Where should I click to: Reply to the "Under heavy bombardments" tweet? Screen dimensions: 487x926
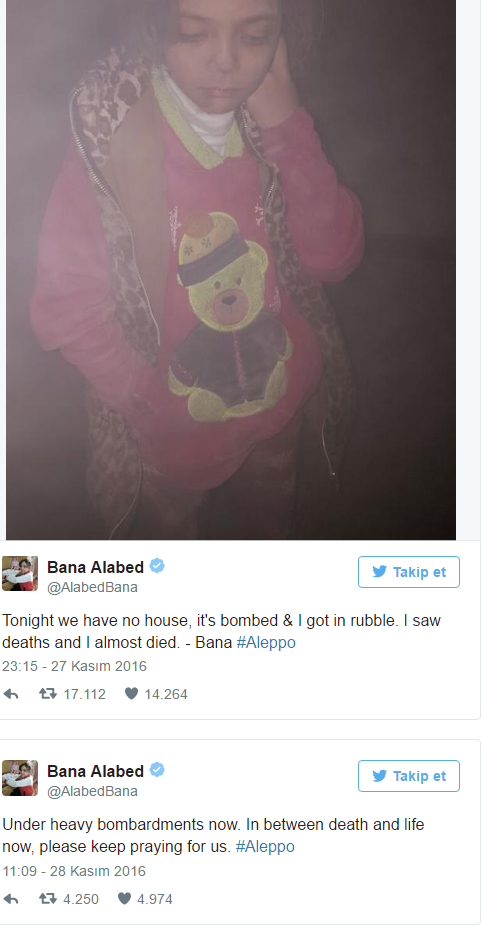(x=11, y=899)
